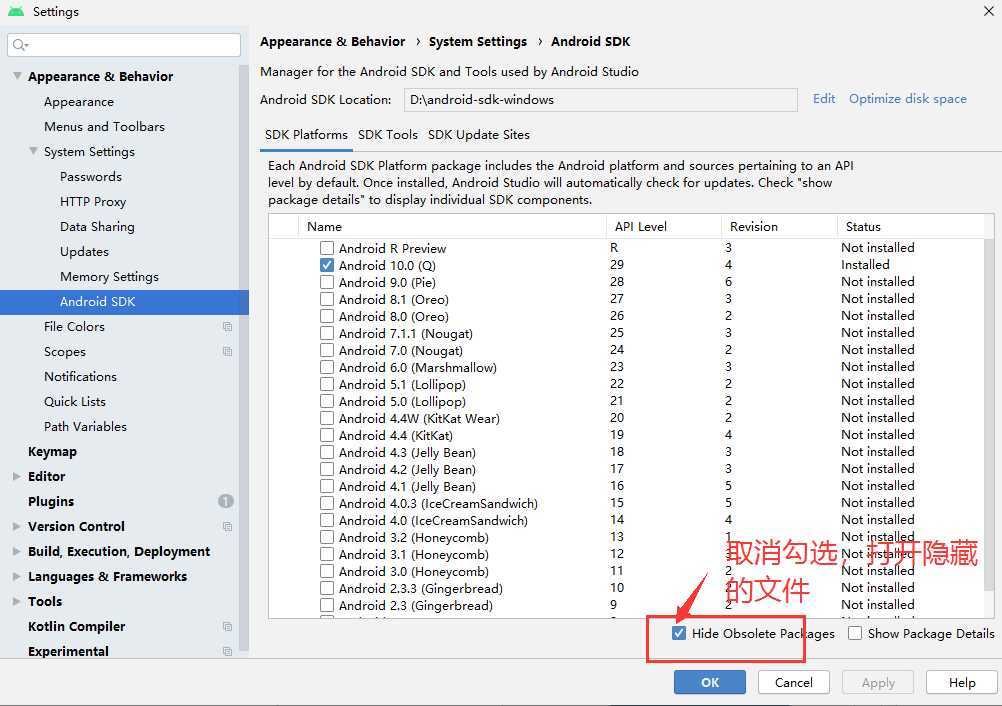Open Updates settings page
Screen dimensions: 1002x706
(x=84, y=252)
